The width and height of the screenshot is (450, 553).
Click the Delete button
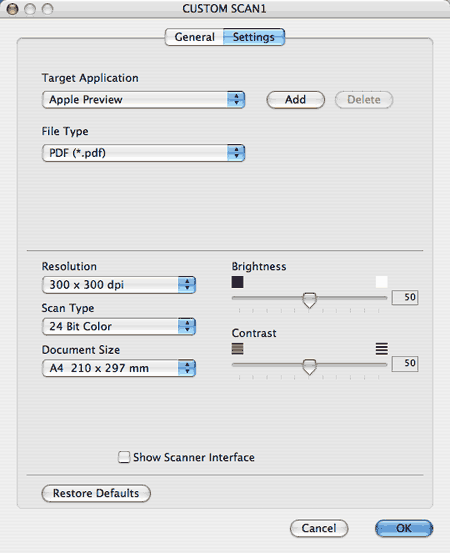coord(364,100)
